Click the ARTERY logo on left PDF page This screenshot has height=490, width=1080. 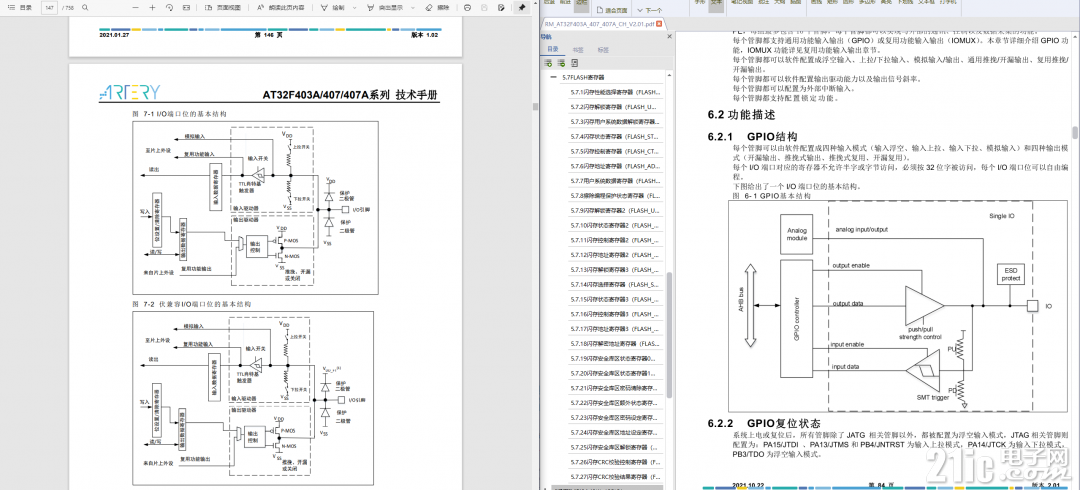pyautogui.click(x=128, y=92)
